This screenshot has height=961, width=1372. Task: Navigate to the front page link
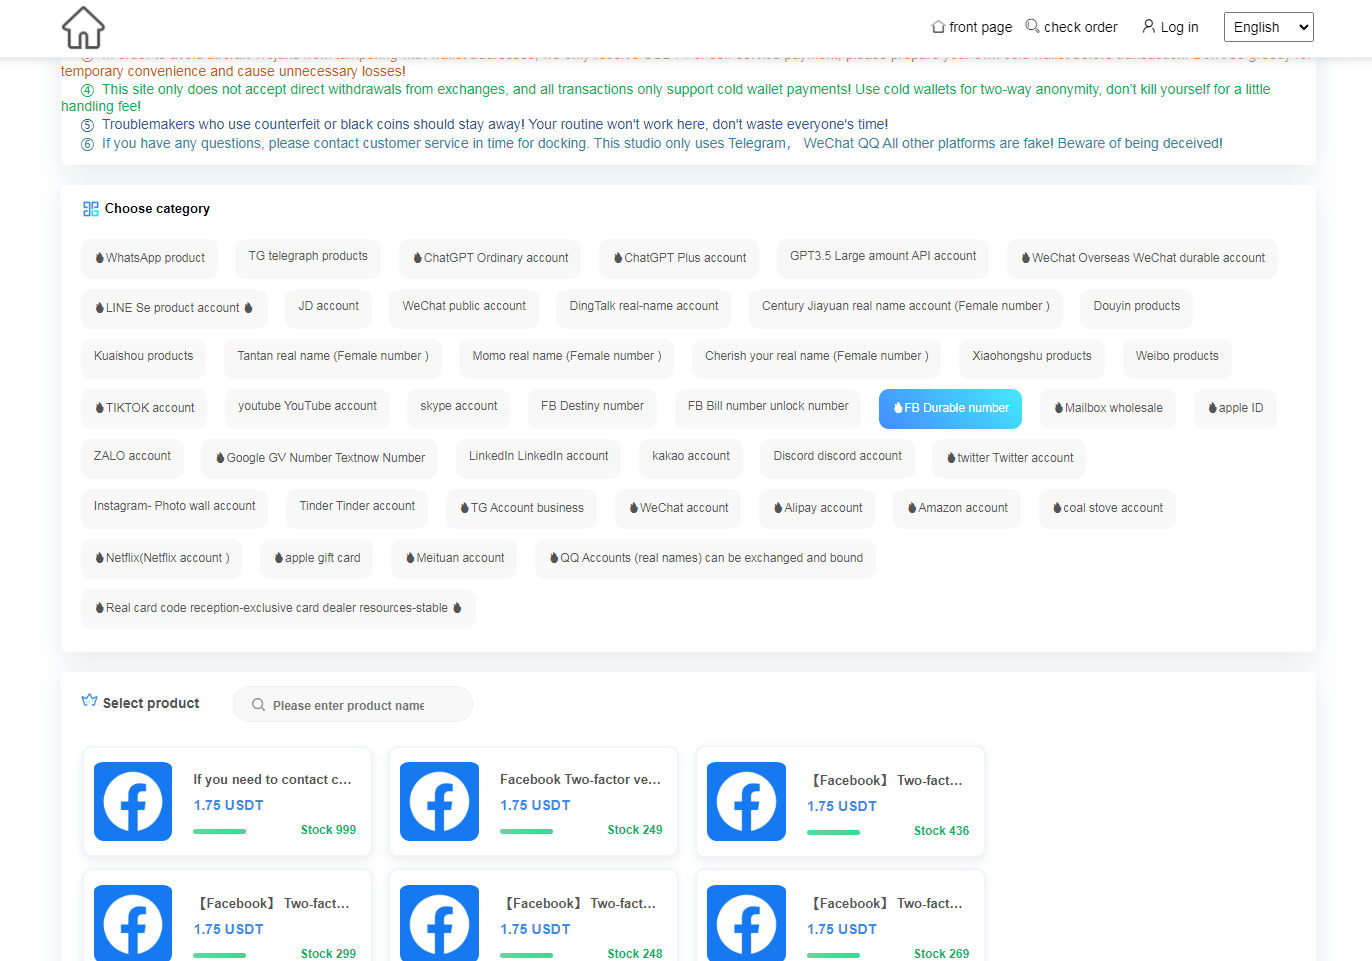[x=980, y=27]
